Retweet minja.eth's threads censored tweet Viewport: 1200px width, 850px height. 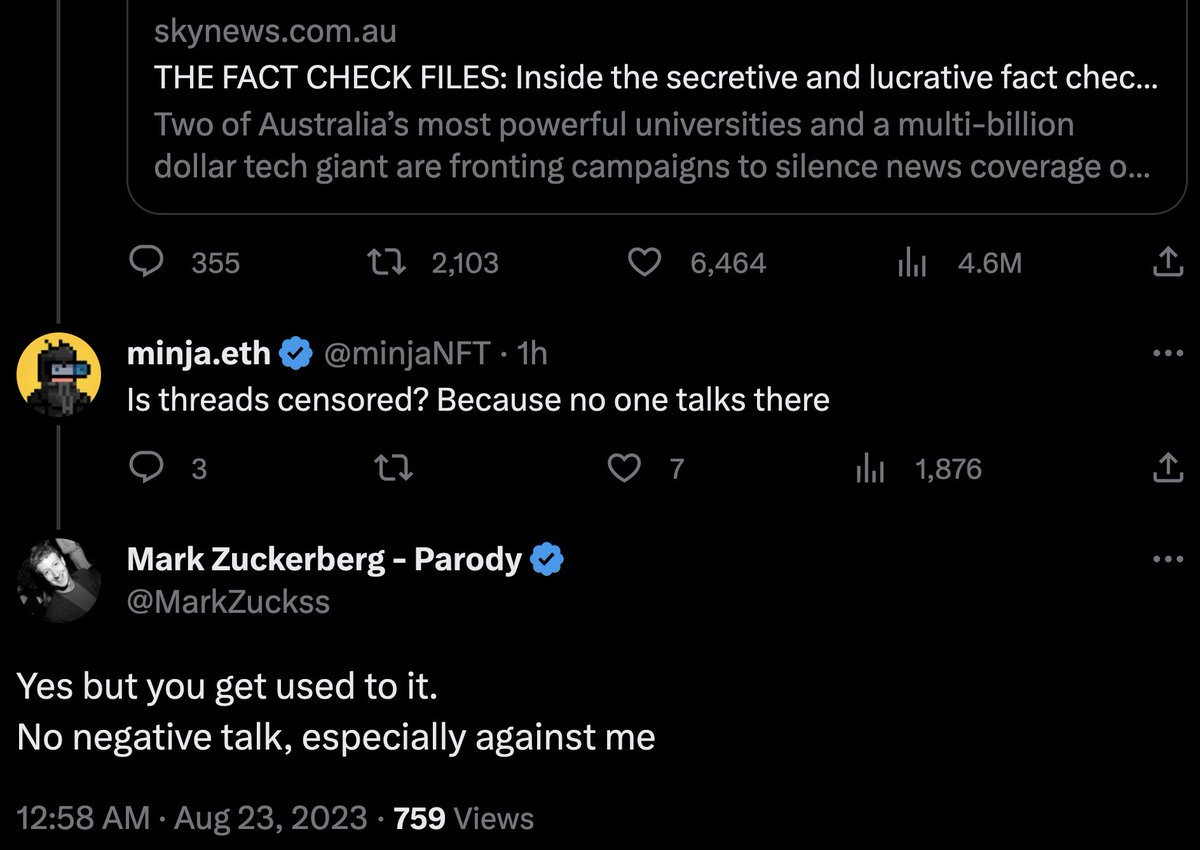pos(388,468)
